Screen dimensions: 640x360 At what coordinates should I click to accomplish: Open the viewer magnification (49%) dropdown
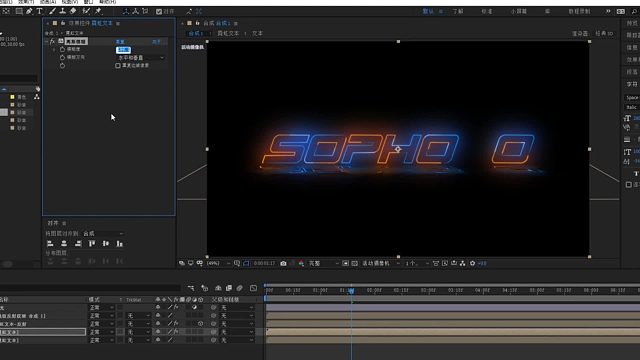pyautogui.click(x=219, y=264)
